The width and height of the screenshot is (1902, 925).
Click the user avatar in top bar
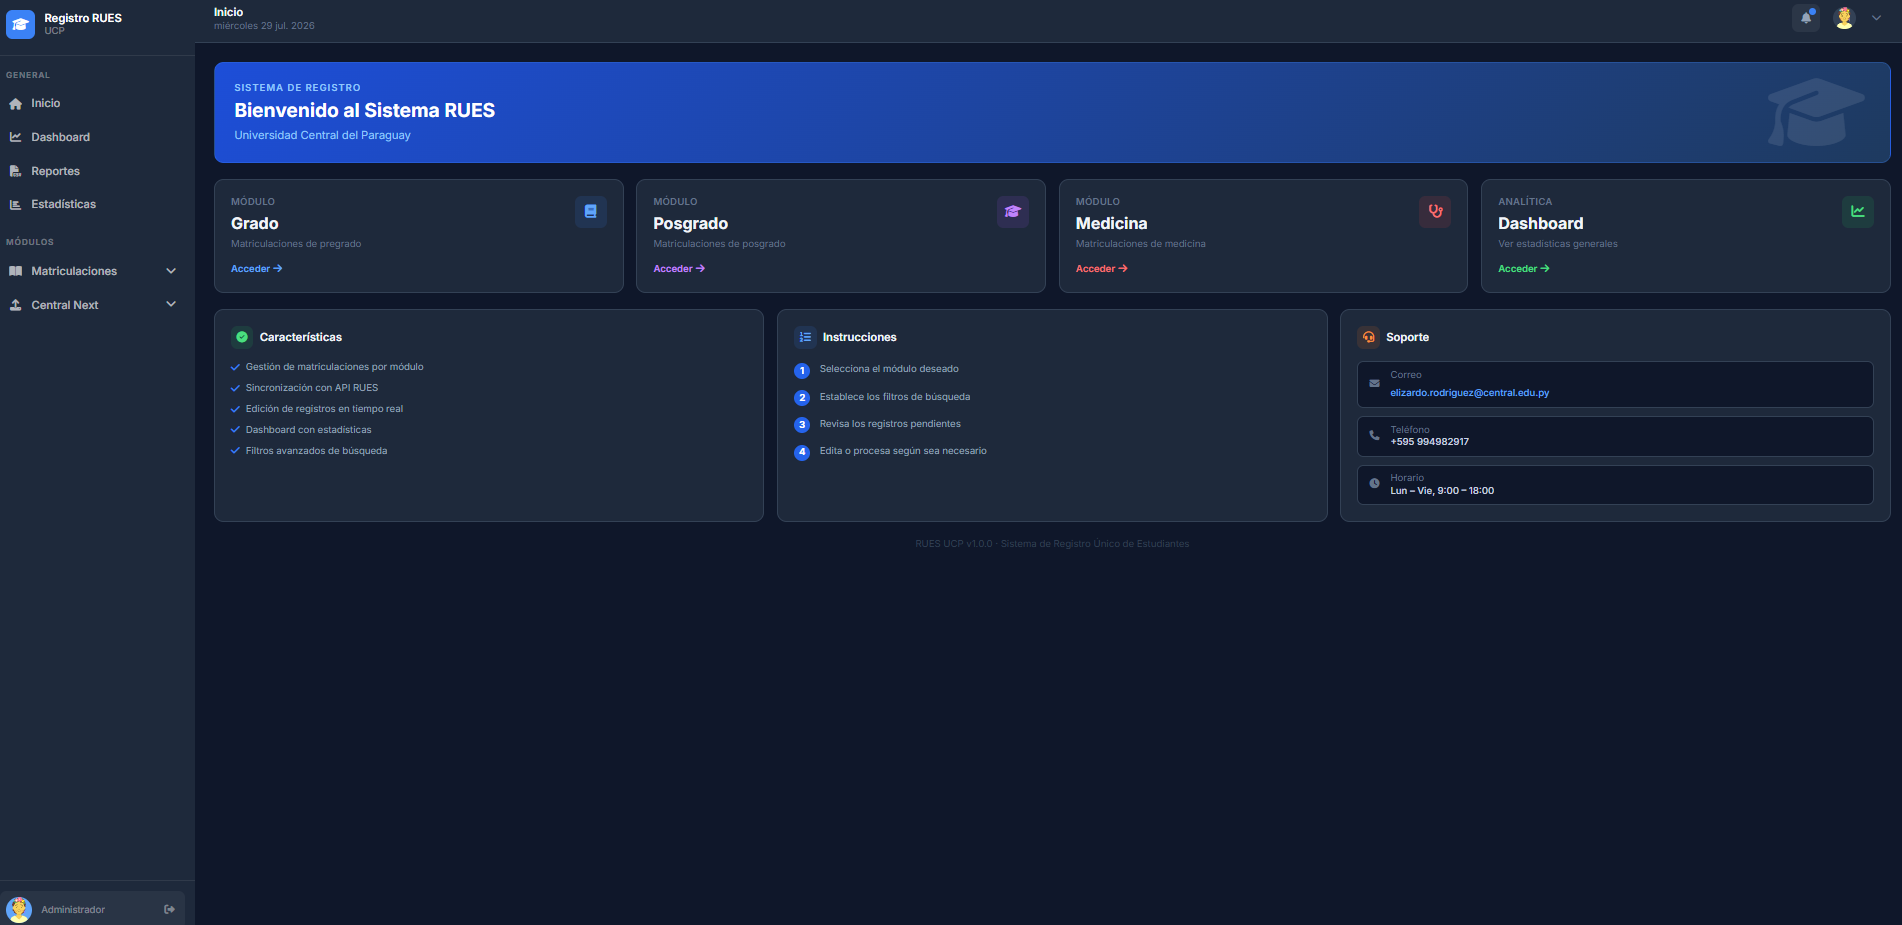[x=1844, y=18]
